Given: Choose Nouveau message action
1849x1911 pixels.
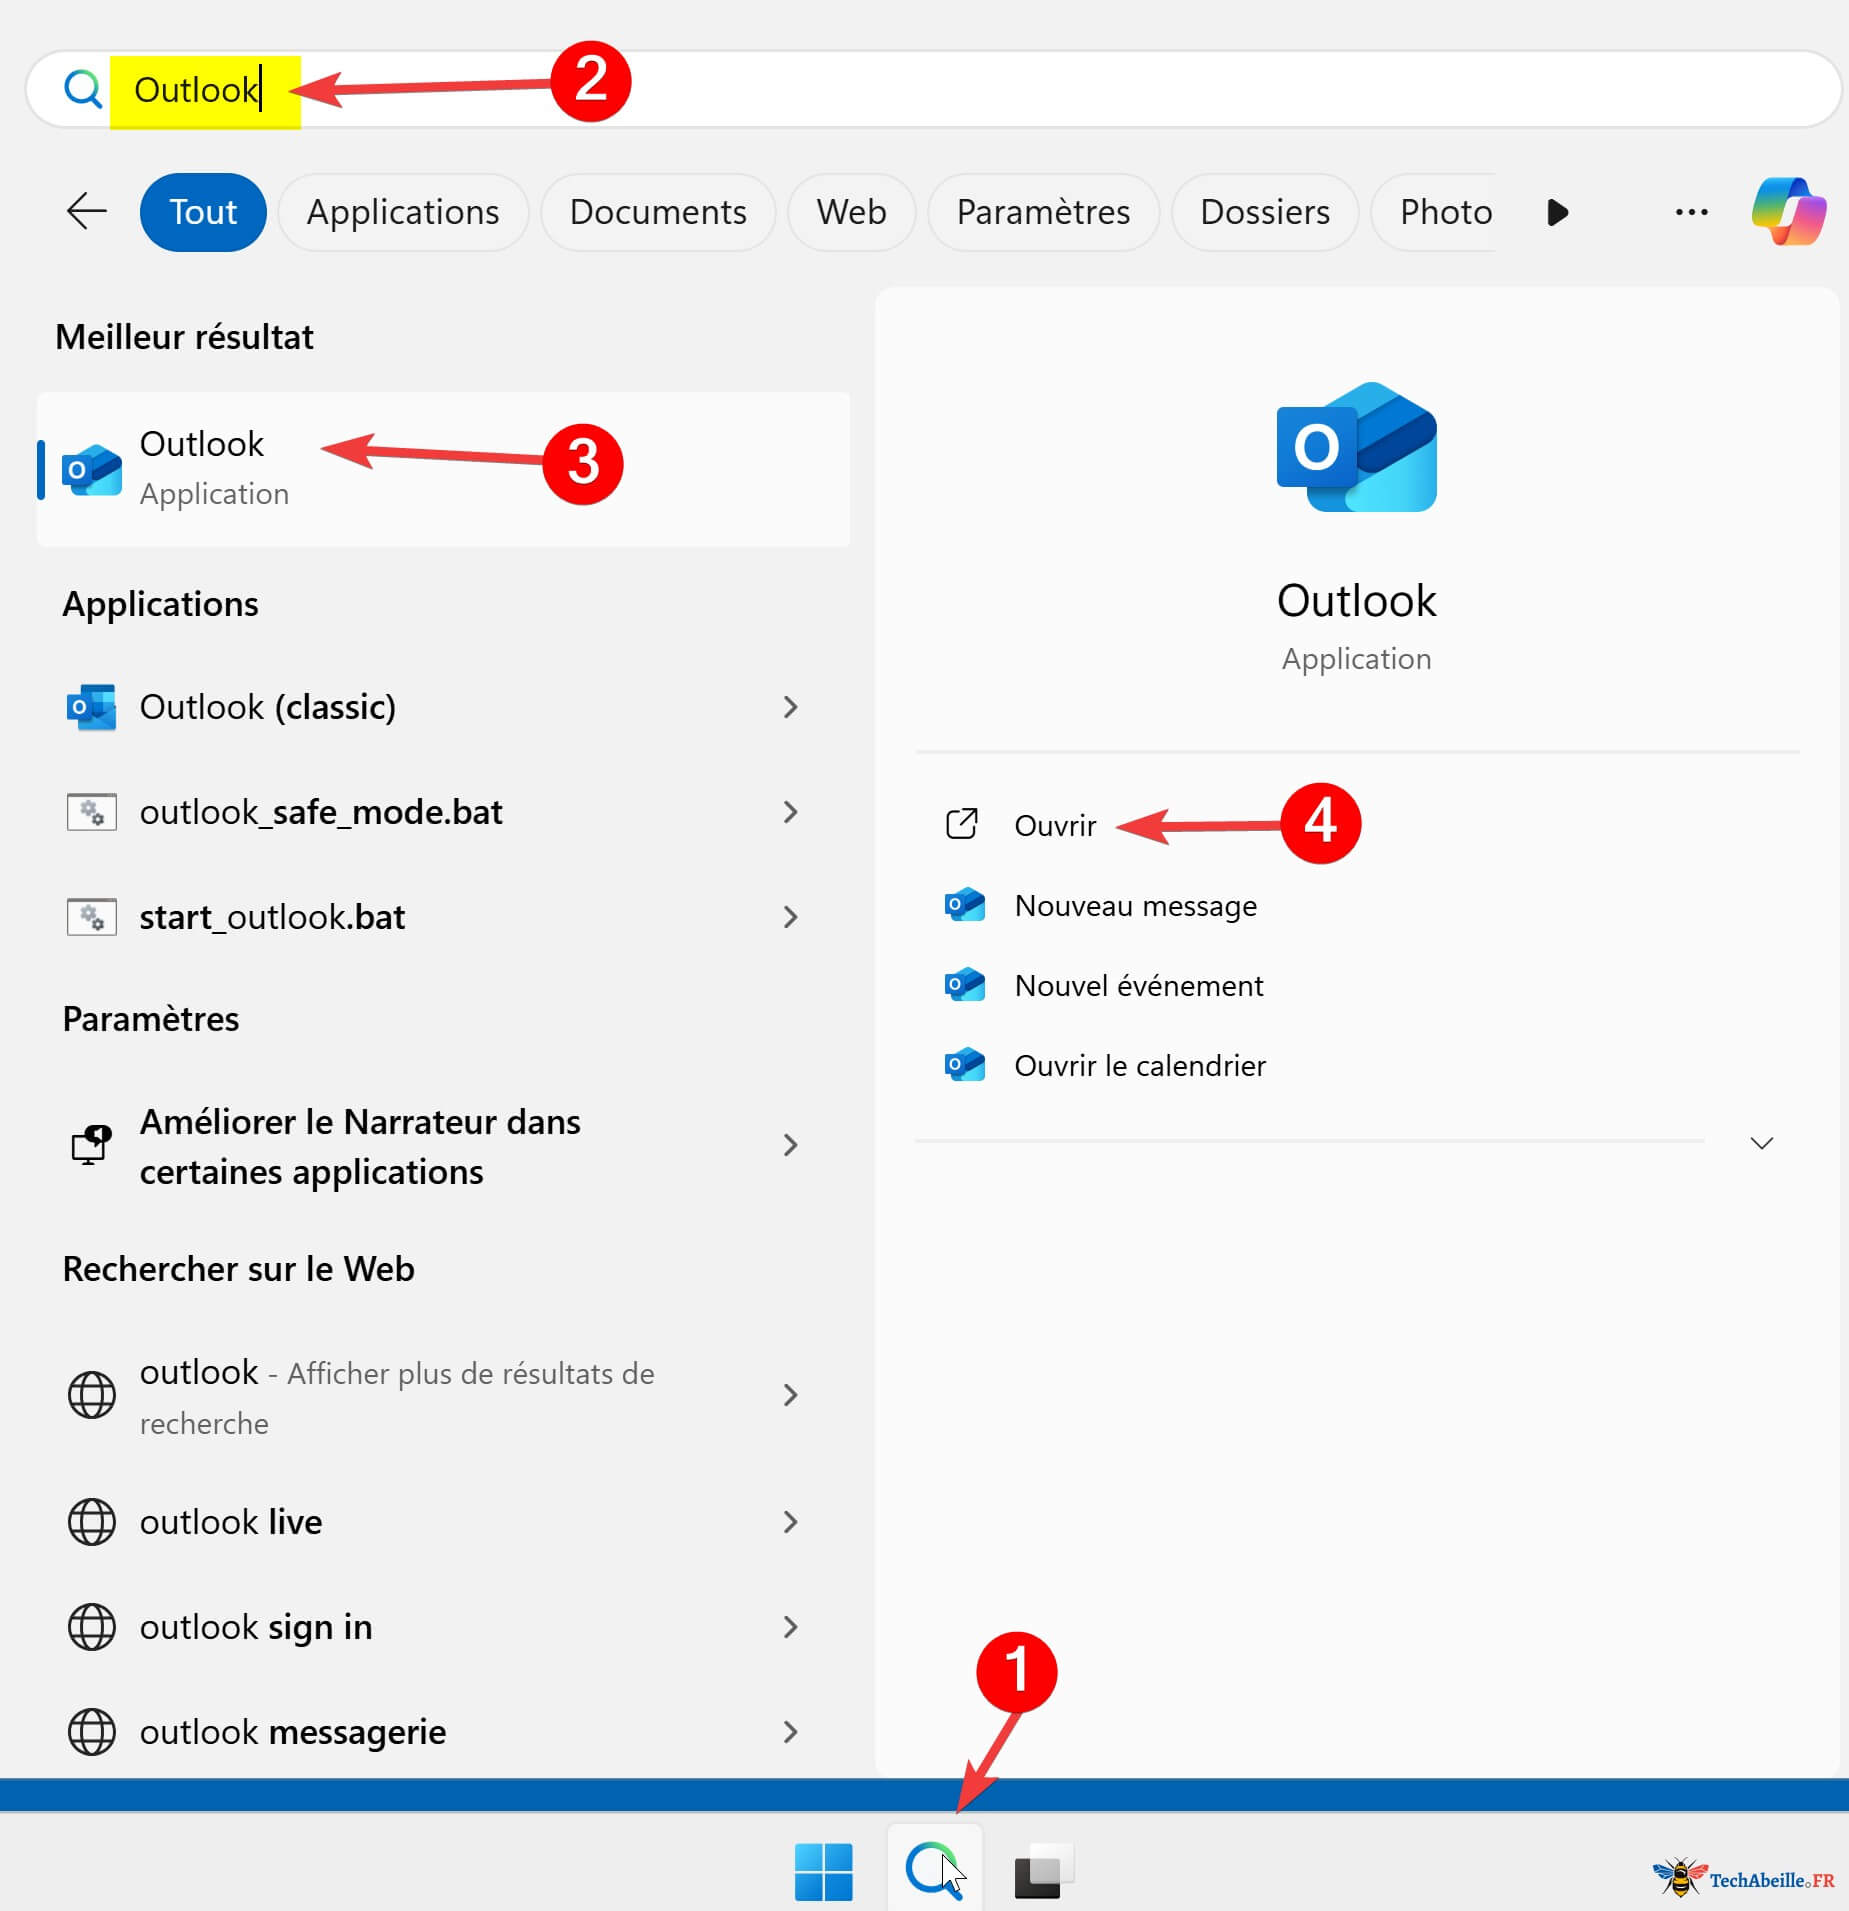Looking at the screenshot, I should tap(1135, 905).
